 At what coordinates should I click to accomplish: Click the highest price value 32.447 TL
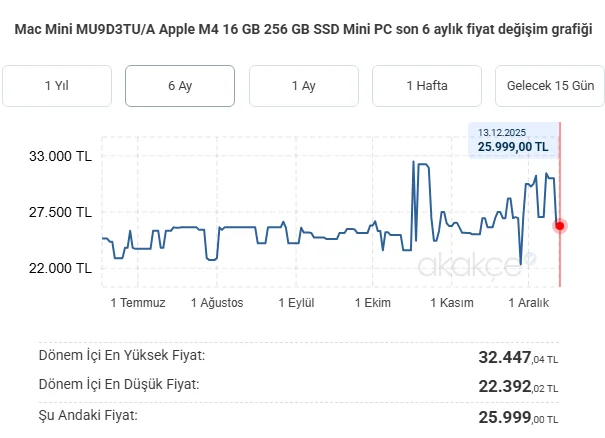coord(518,356)
